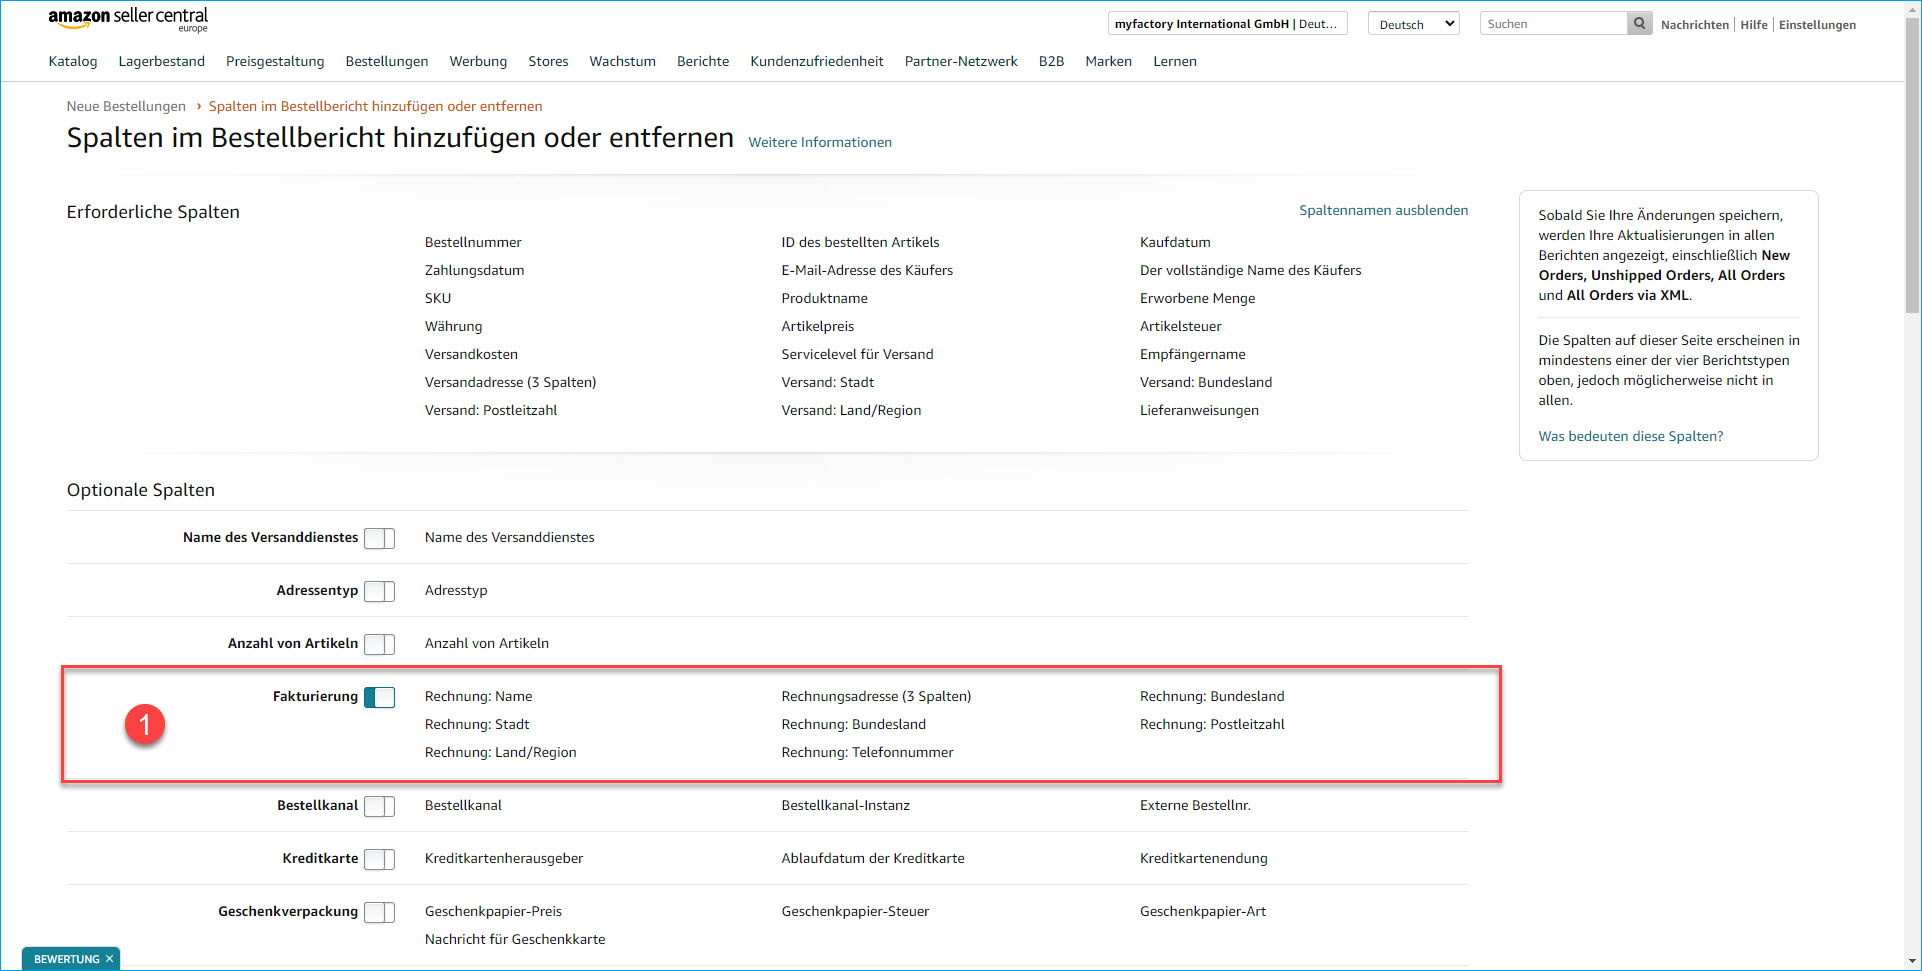Open the Werbung menu
Image resolution: width=1922 pixels, height=971 pixels.
[x=478, y=61]
